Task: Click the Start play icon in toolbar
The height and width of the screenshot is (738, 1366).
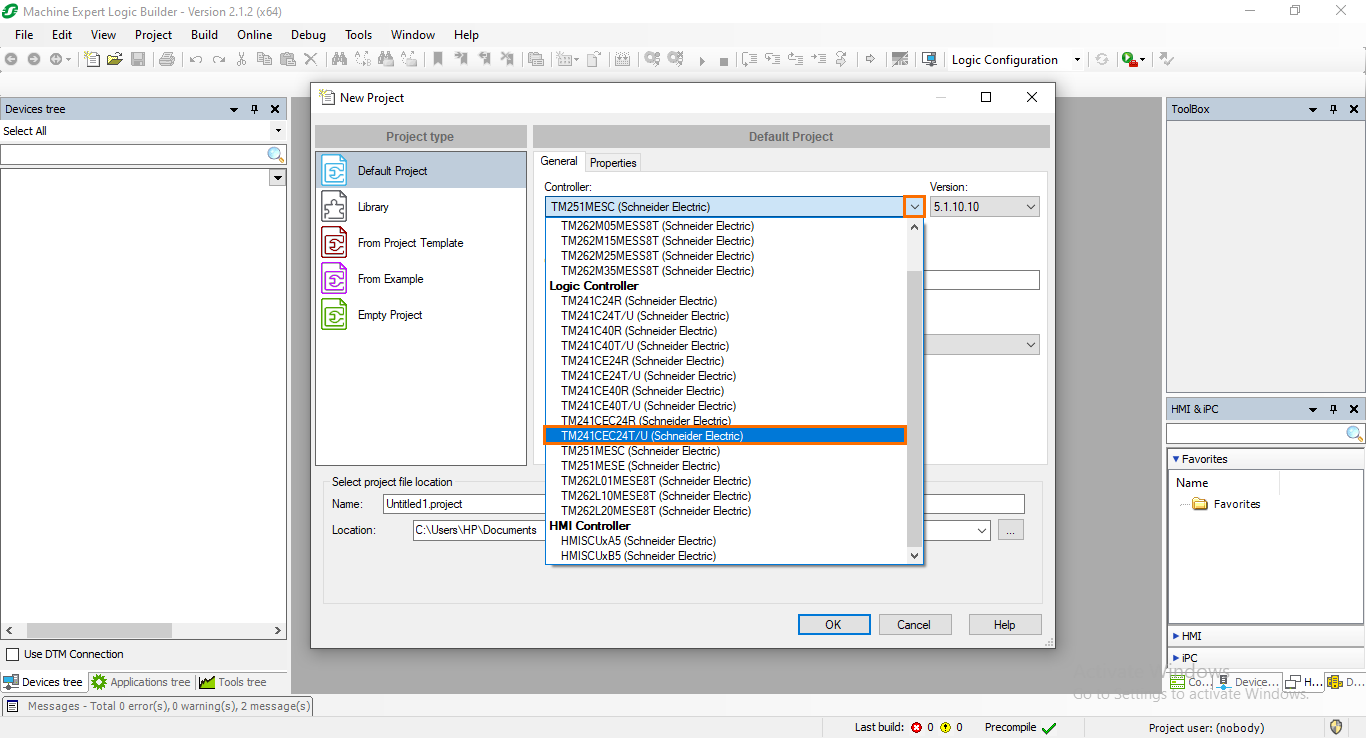Action: (x=701, y=60)
